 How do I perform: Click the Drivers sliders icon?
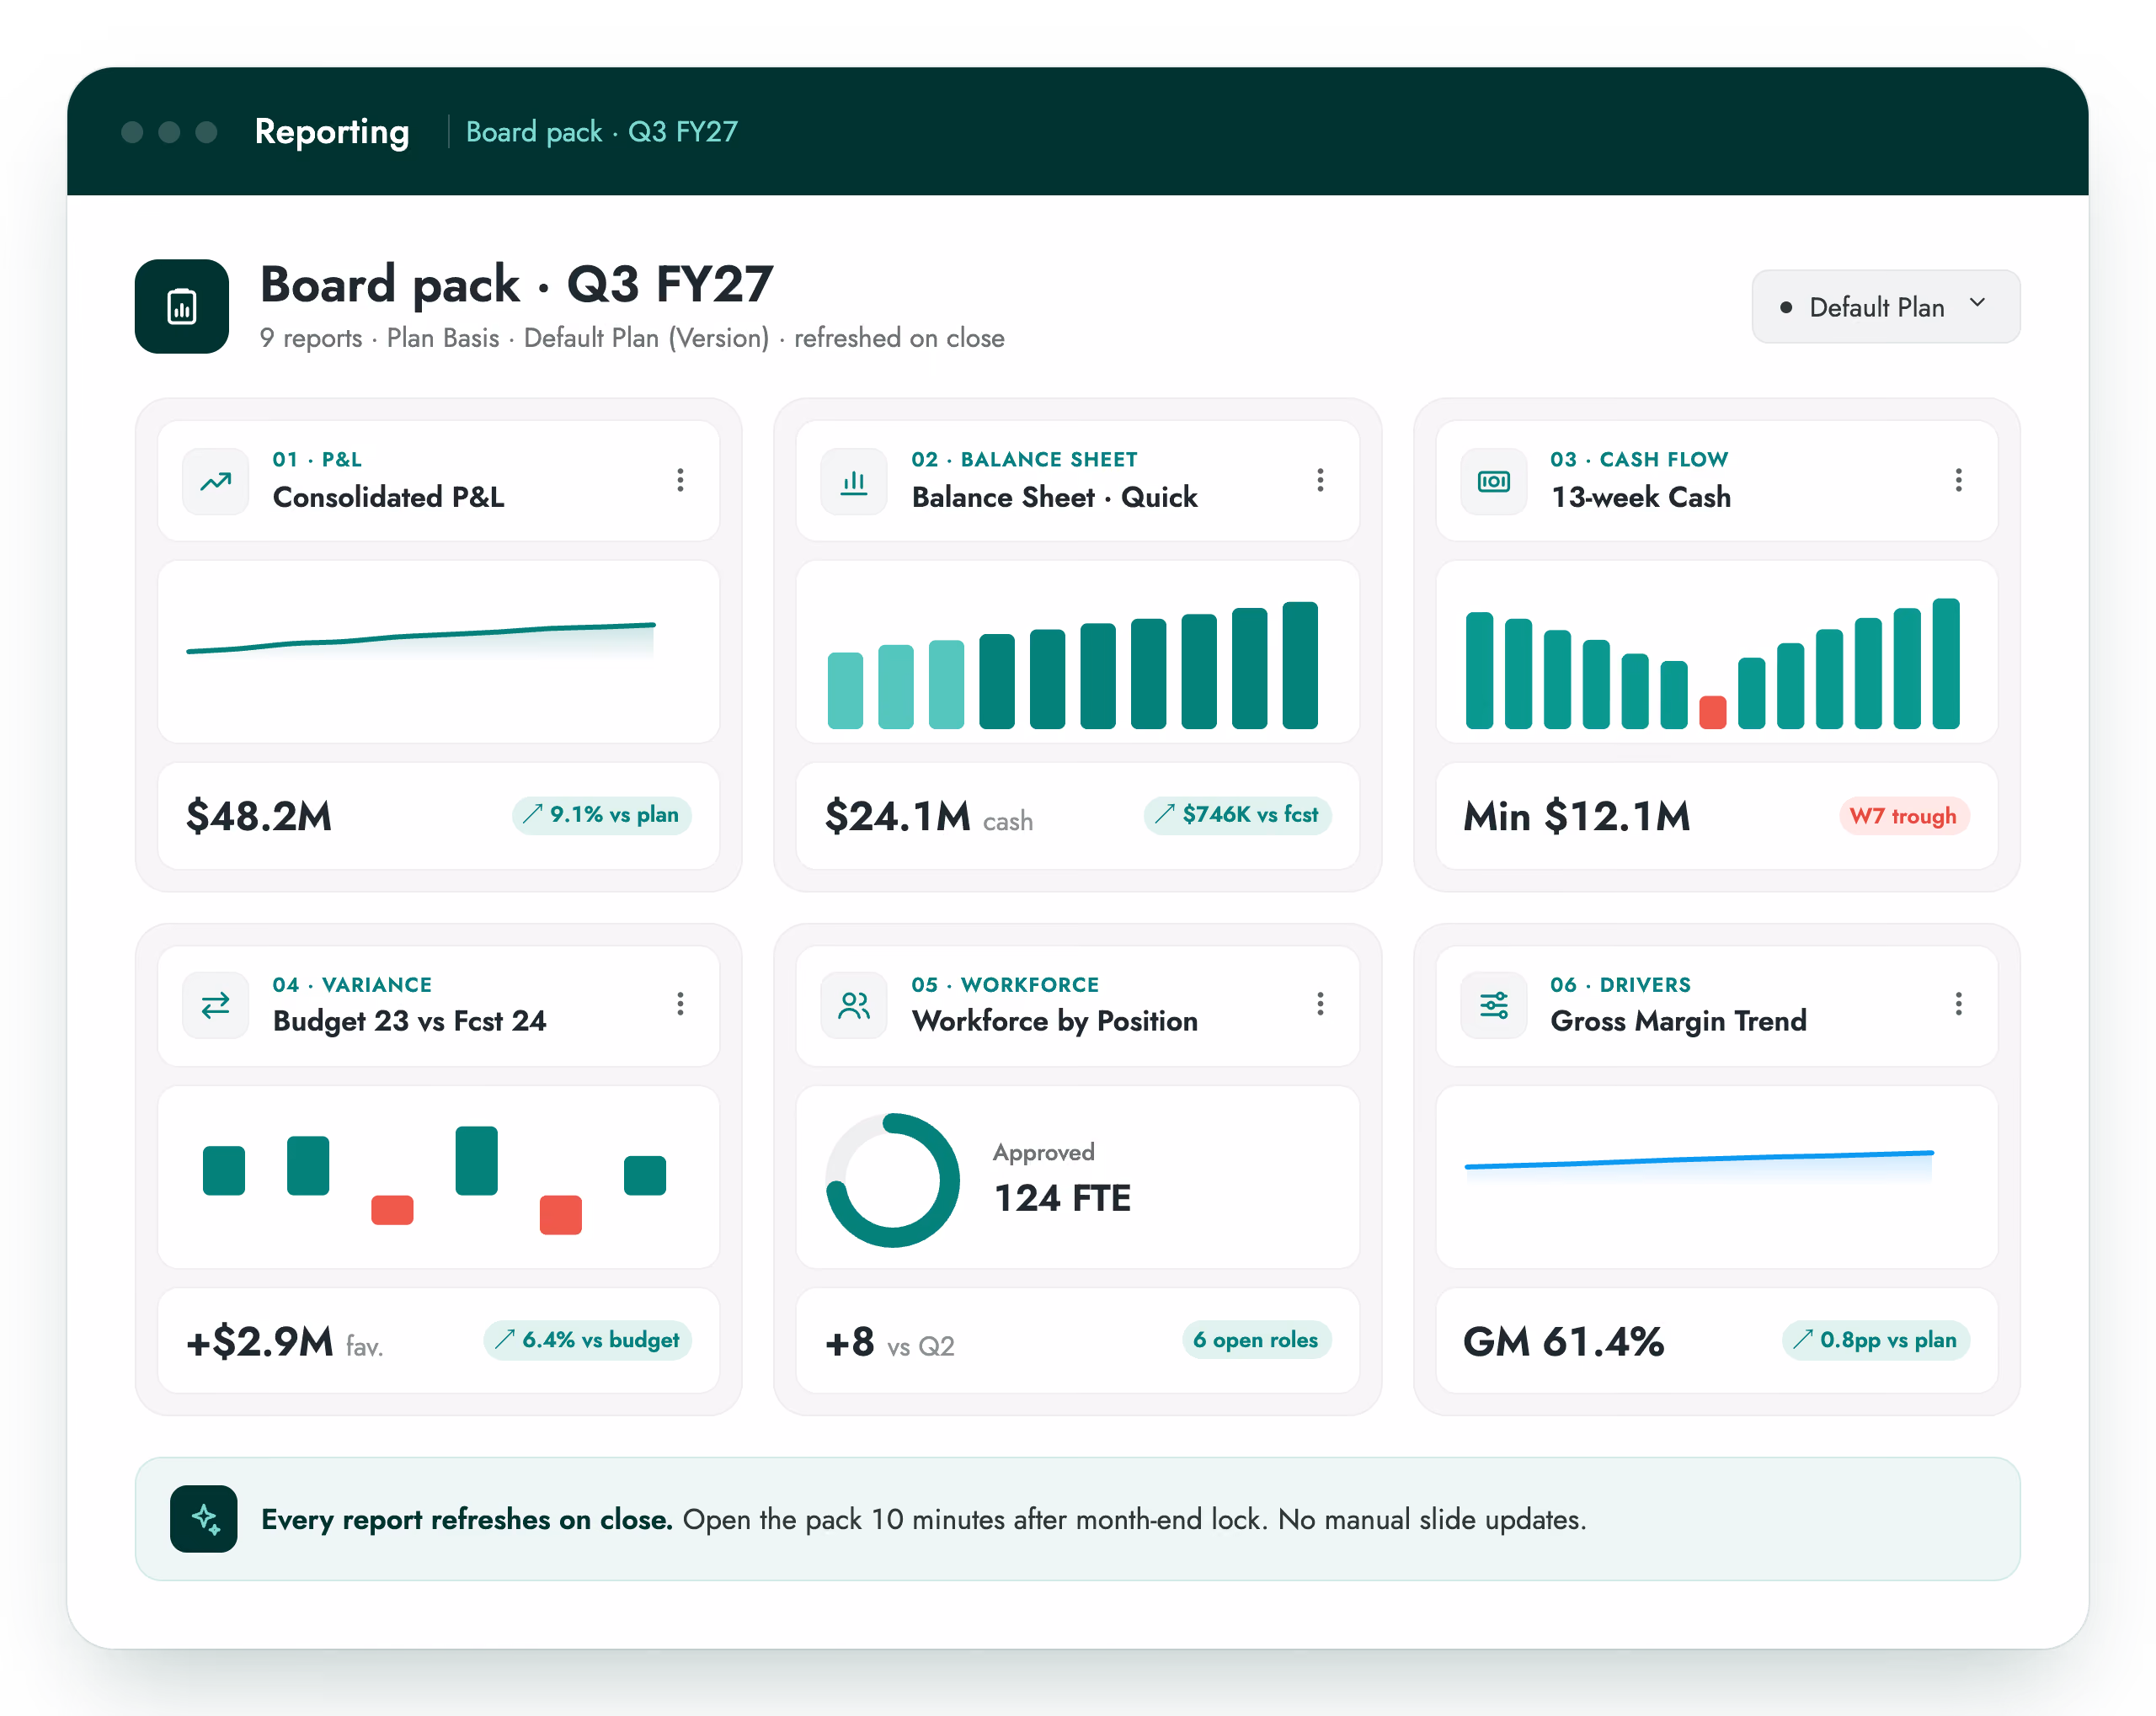tap(1494, 1005)
